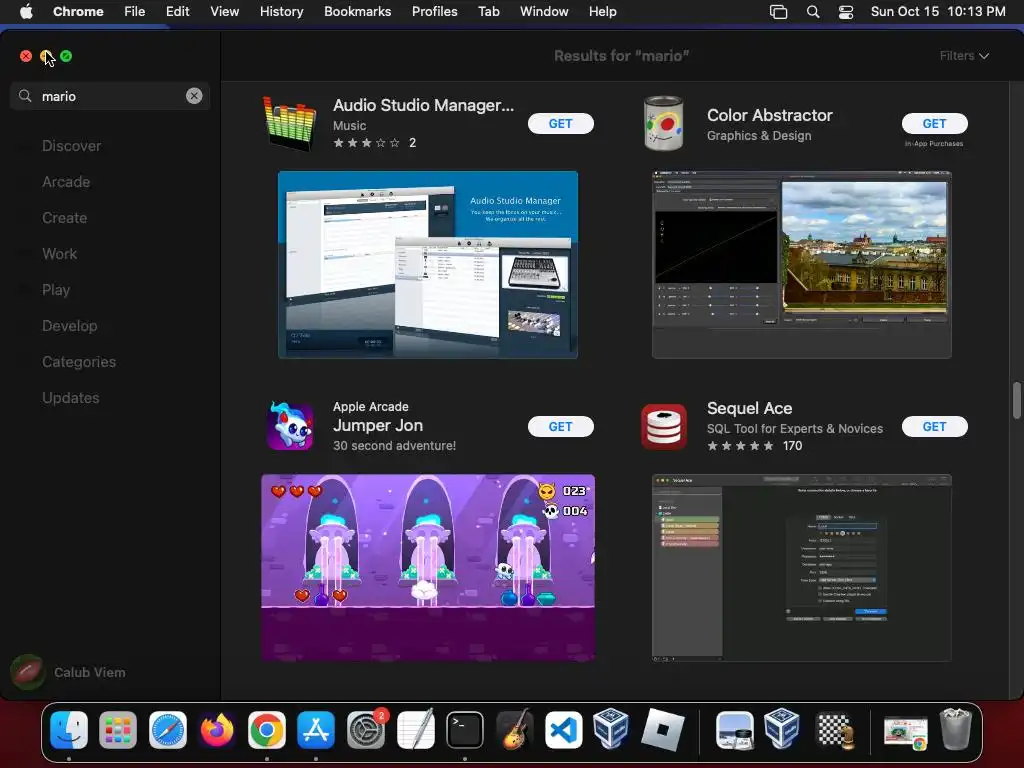
Task: Open the Jumper Jon gameplay screenshot
Action: click(428, 568)
